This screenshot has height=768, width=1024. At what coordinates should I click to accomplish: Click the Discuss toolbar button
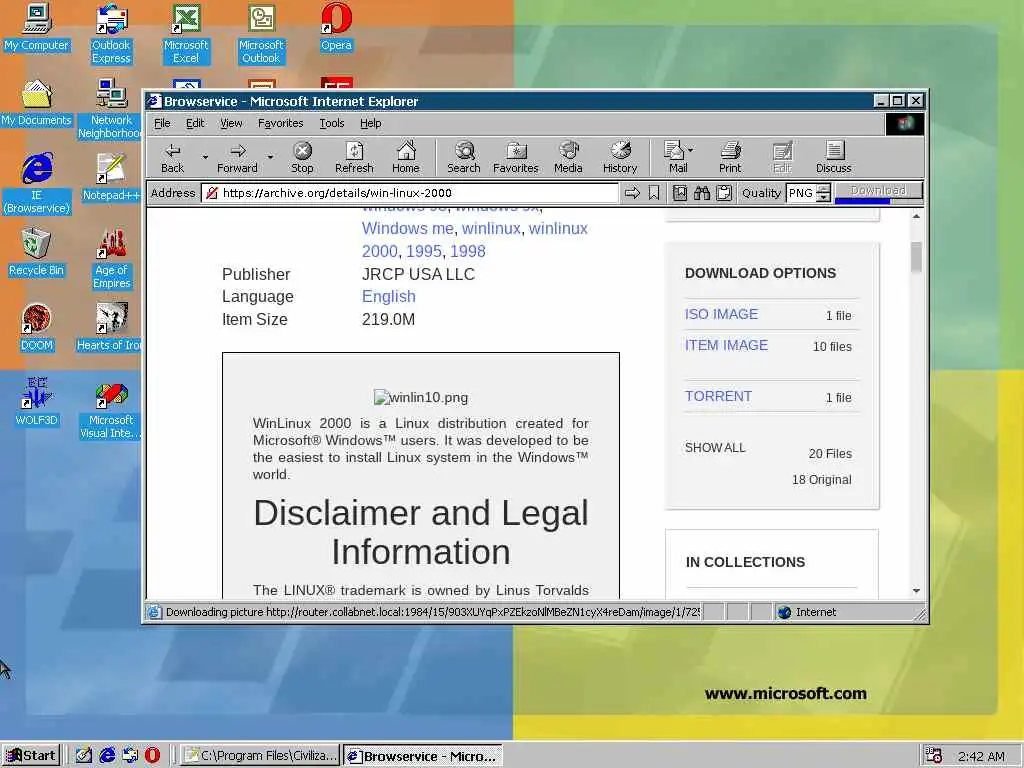pyautogui.click(x=834, y=157)
